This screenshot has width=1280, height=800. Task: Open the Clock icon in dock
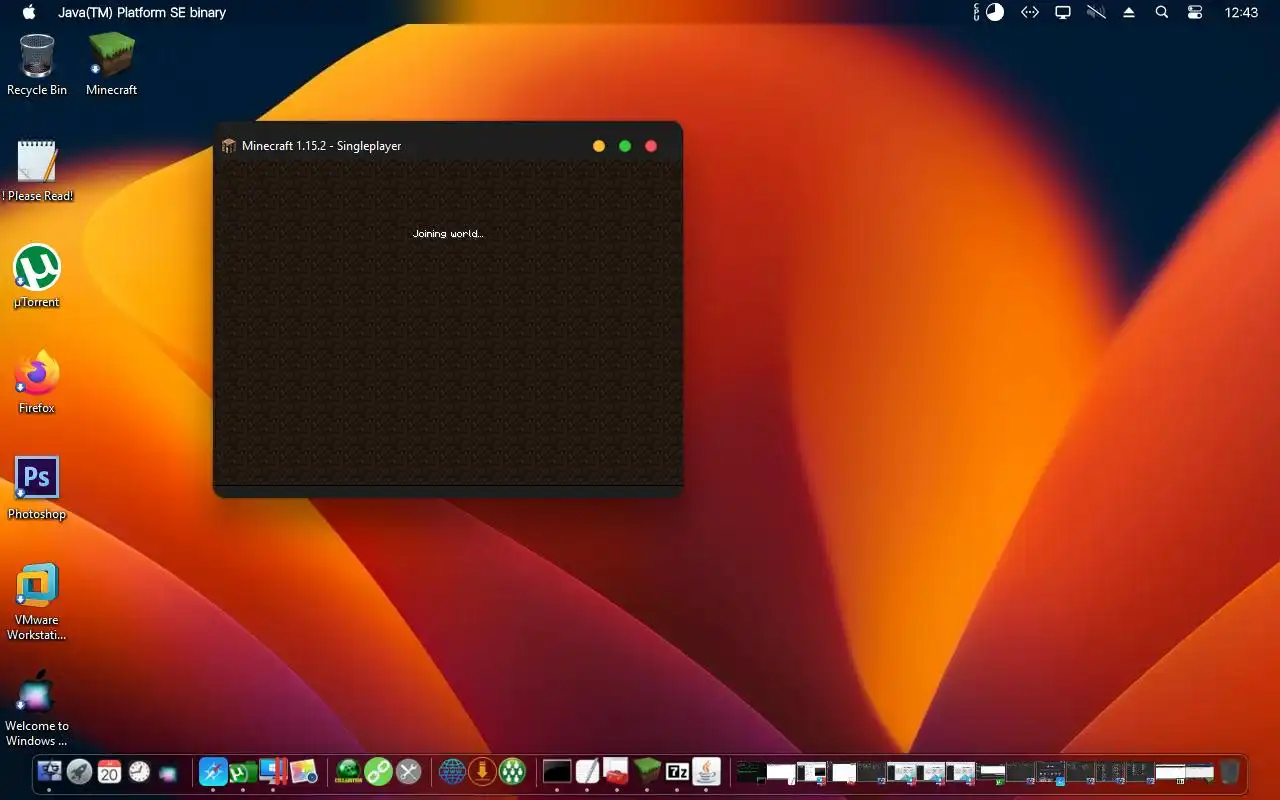coord(139,771)
